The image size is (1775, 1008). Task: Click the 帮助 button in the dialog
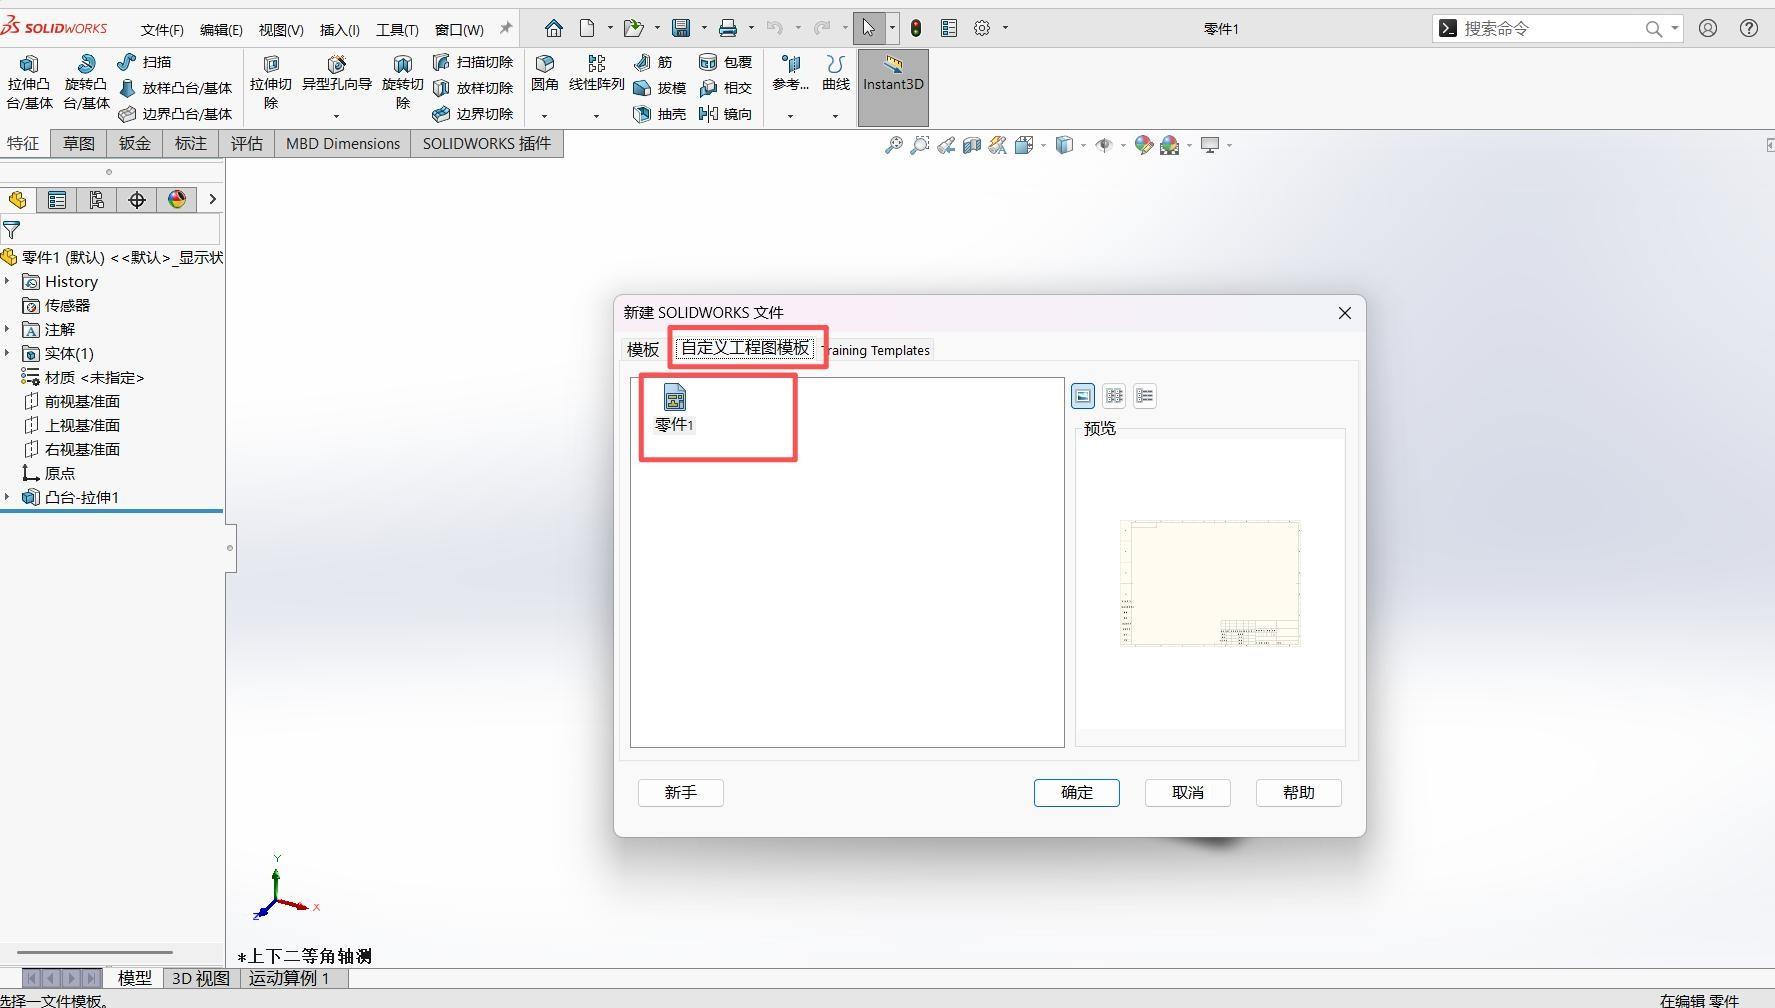(1299, 793)
